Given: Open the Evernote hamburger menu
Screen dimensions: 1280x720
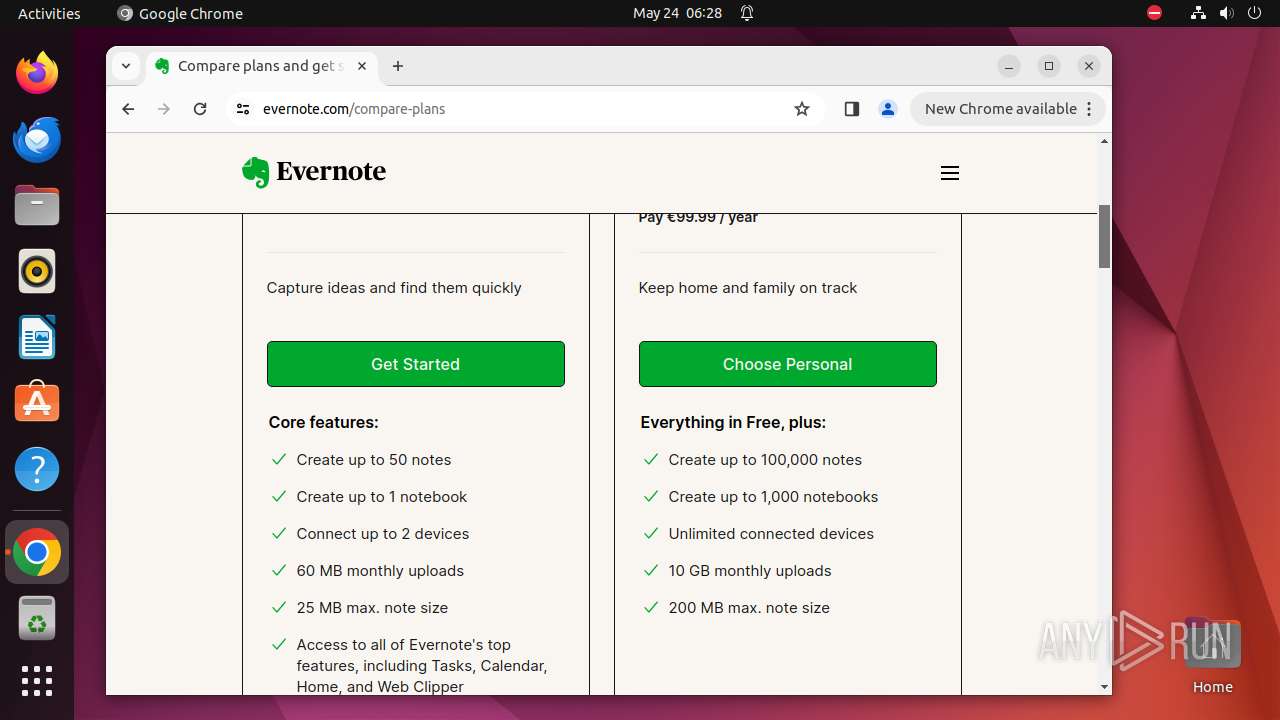Looking at the screenshot, I should 950,173.
